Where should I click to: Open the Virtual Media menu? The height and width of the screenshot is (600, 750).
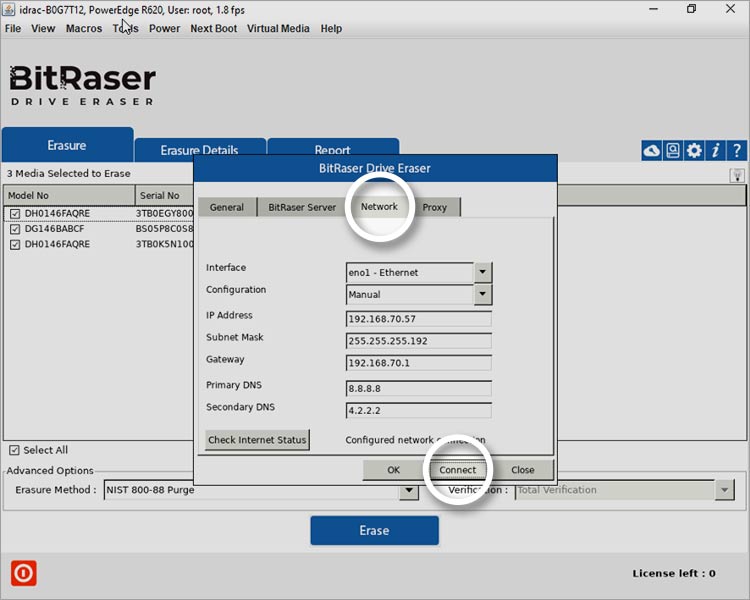point(278,29)
